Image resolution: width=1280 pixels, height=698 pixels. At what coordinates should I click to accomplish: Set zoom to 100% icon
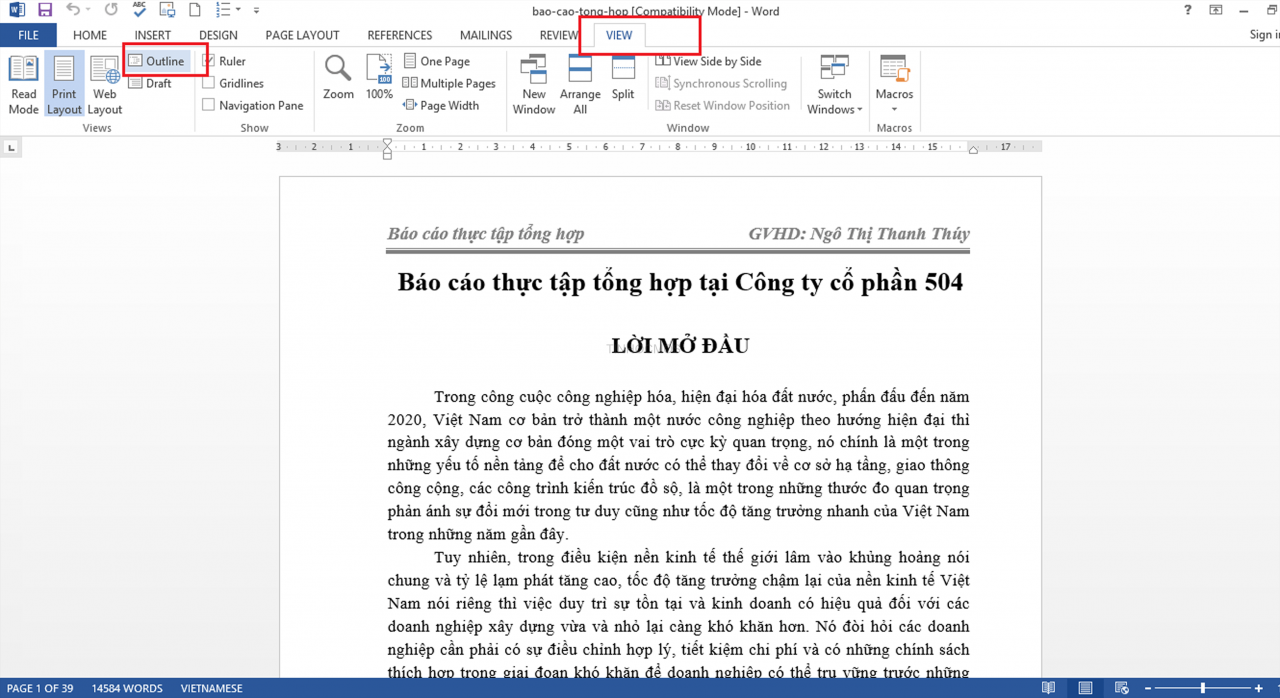coord(379,78)
